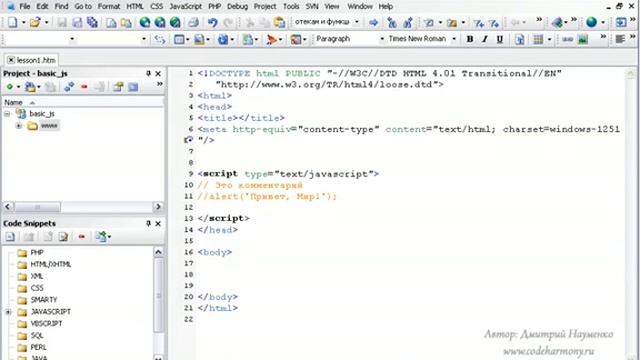The height and width of the screenshot is (360, 640).
Task: Expand the www folder node
Action: click(18, 126)
